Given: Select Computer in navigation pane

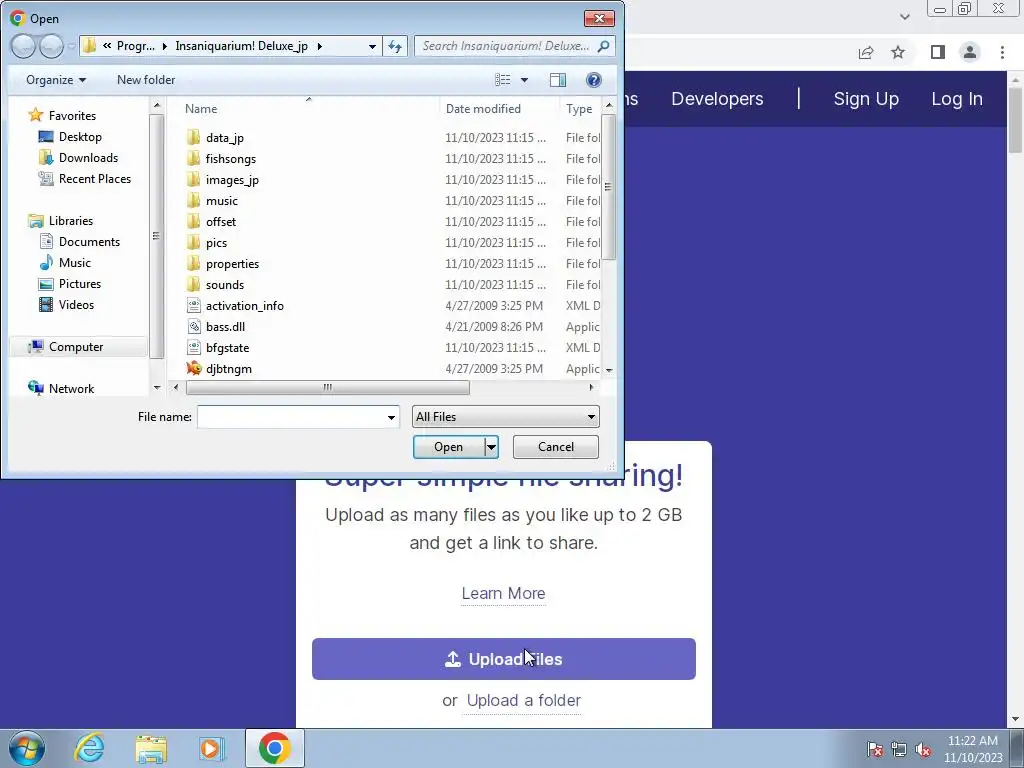Looking at the screenshot, I should point(76,347).
